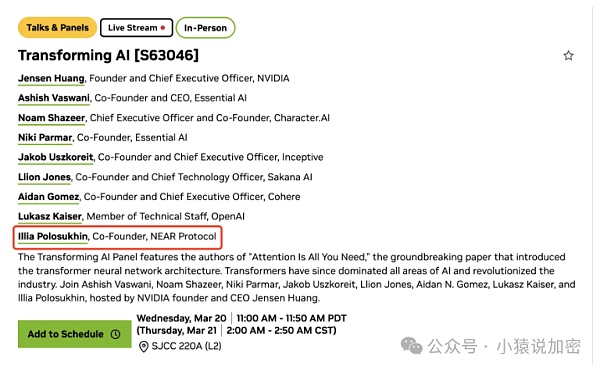Open Niki Parmar speaker link
The image size is (600, 370).
pos(45,138)
